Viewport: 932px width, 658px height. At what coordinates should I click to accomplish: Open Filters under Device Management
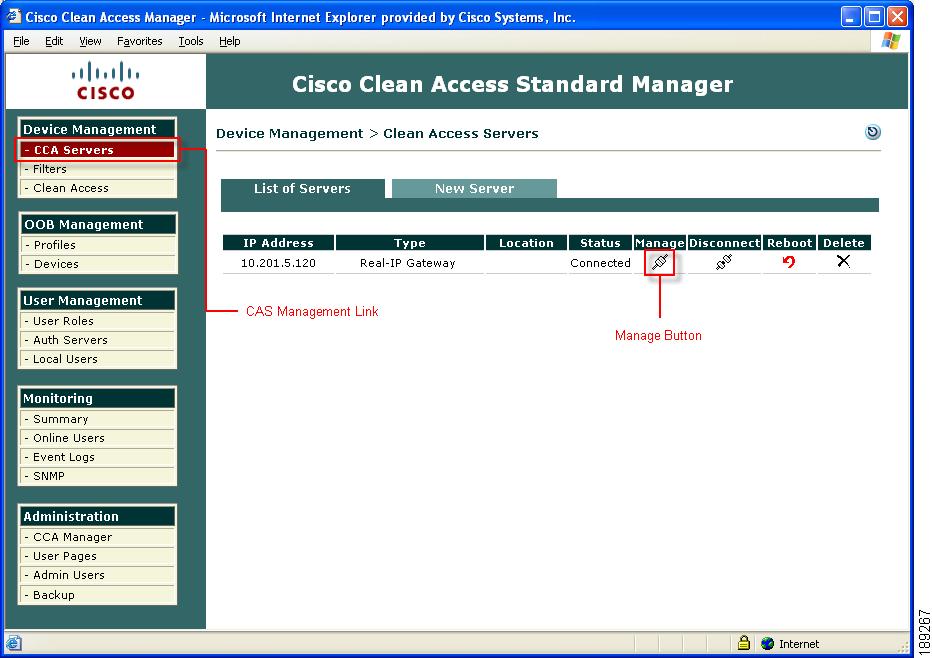[x=97, y=169]
